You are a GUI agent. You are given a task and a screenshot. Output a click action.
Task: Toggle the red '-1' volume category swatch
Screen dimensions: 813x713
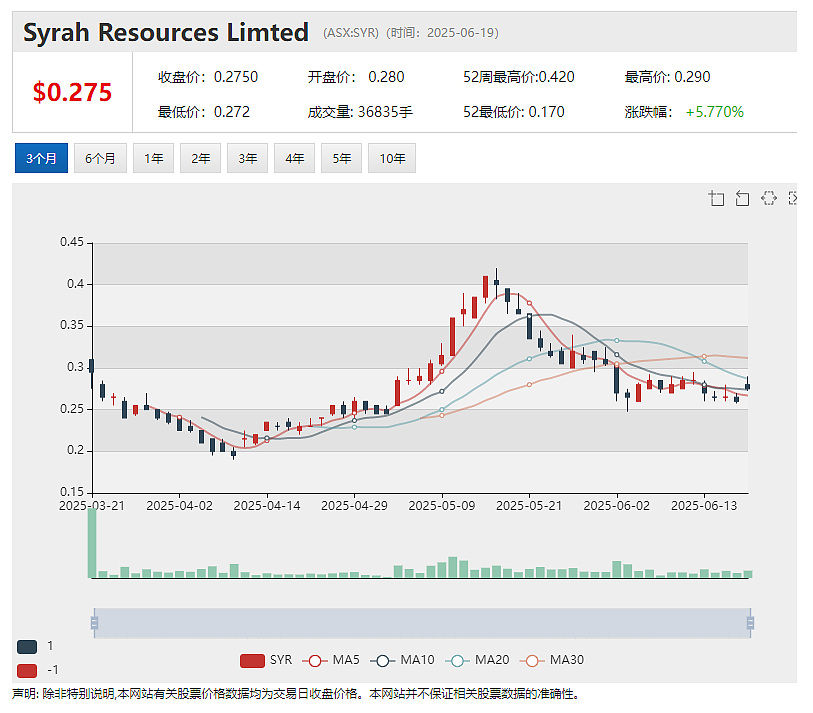click(27, 670)
